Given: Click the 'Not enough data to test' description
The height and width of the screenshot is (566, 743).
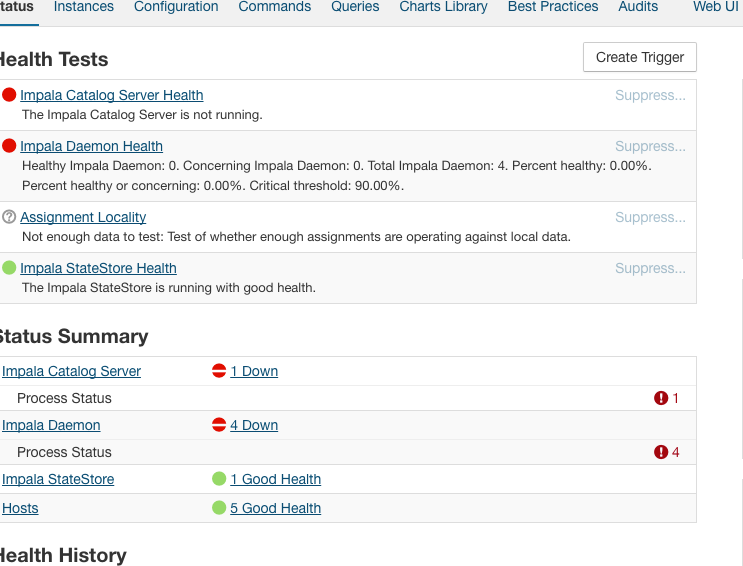Looking at the screenshot, I should coord(296,237).
